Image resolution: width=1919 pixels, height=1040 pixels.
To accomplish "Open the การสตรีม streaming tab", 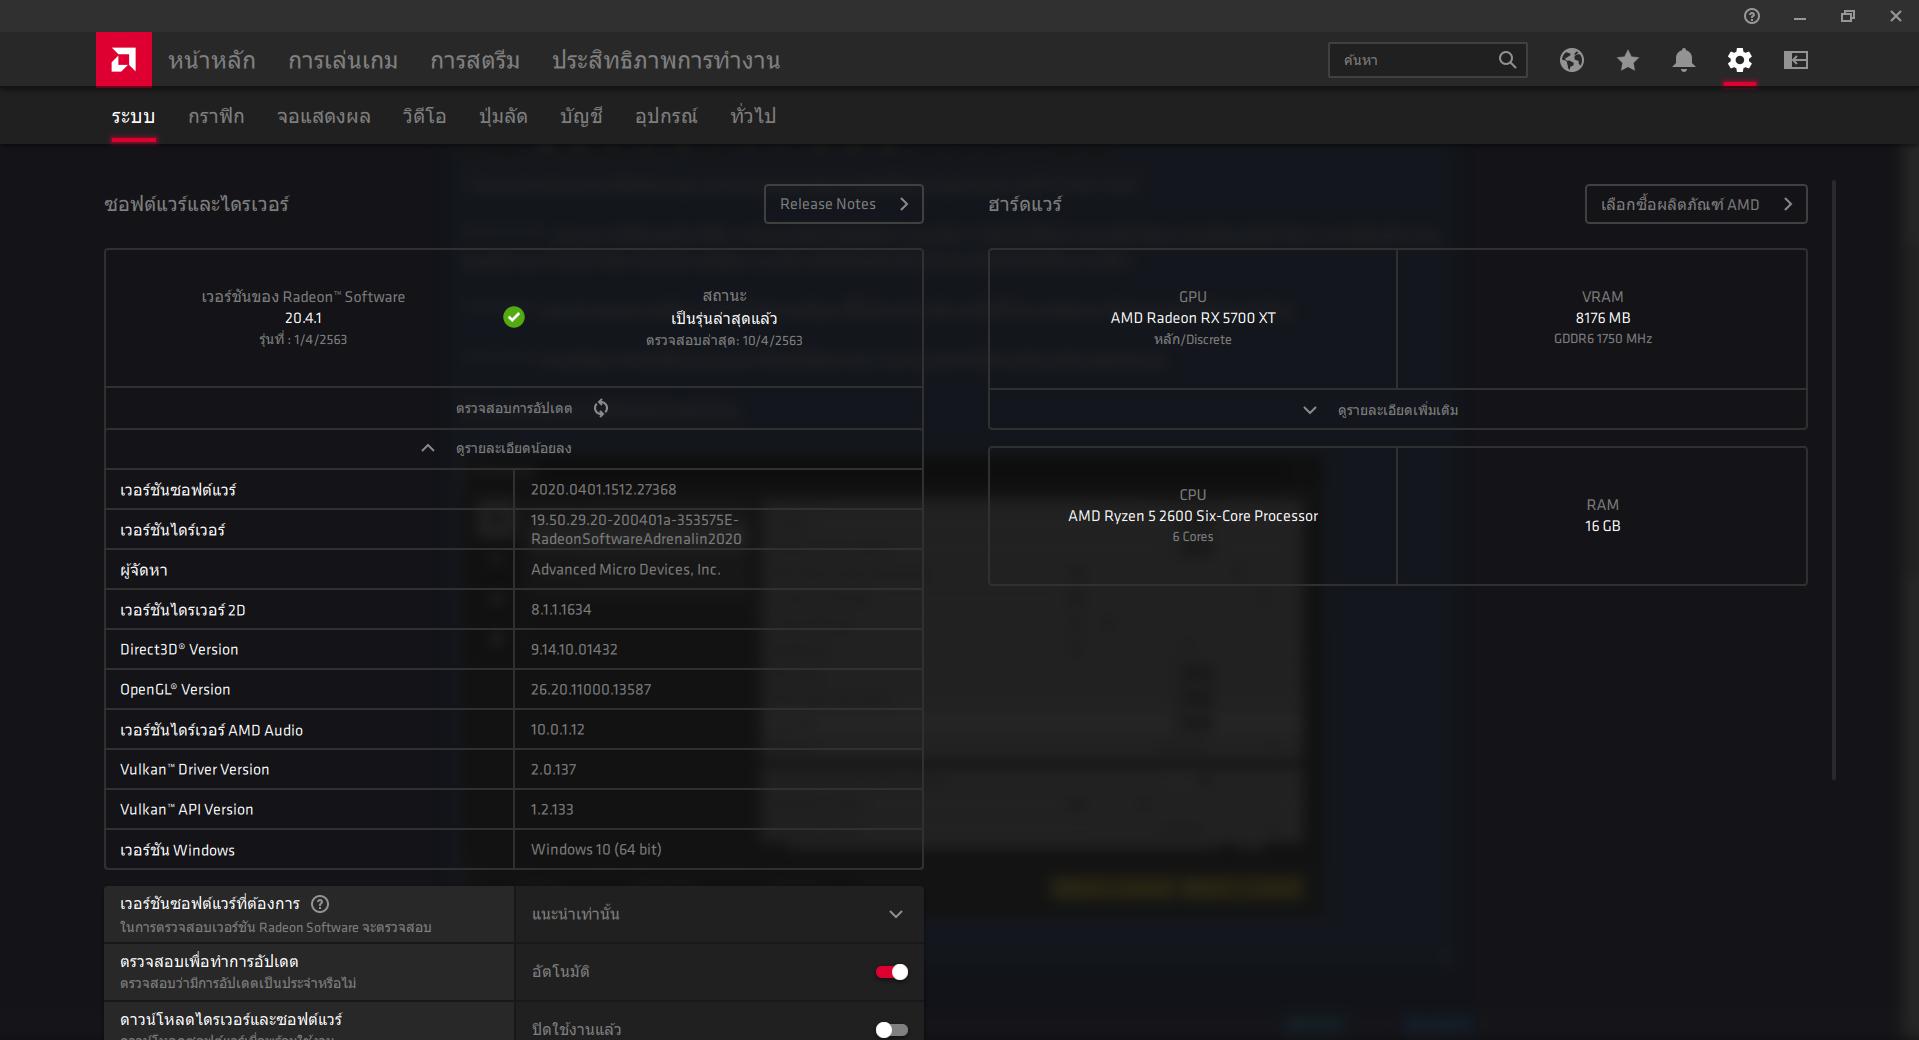I will pyautogui.click(x=475, y=60).
